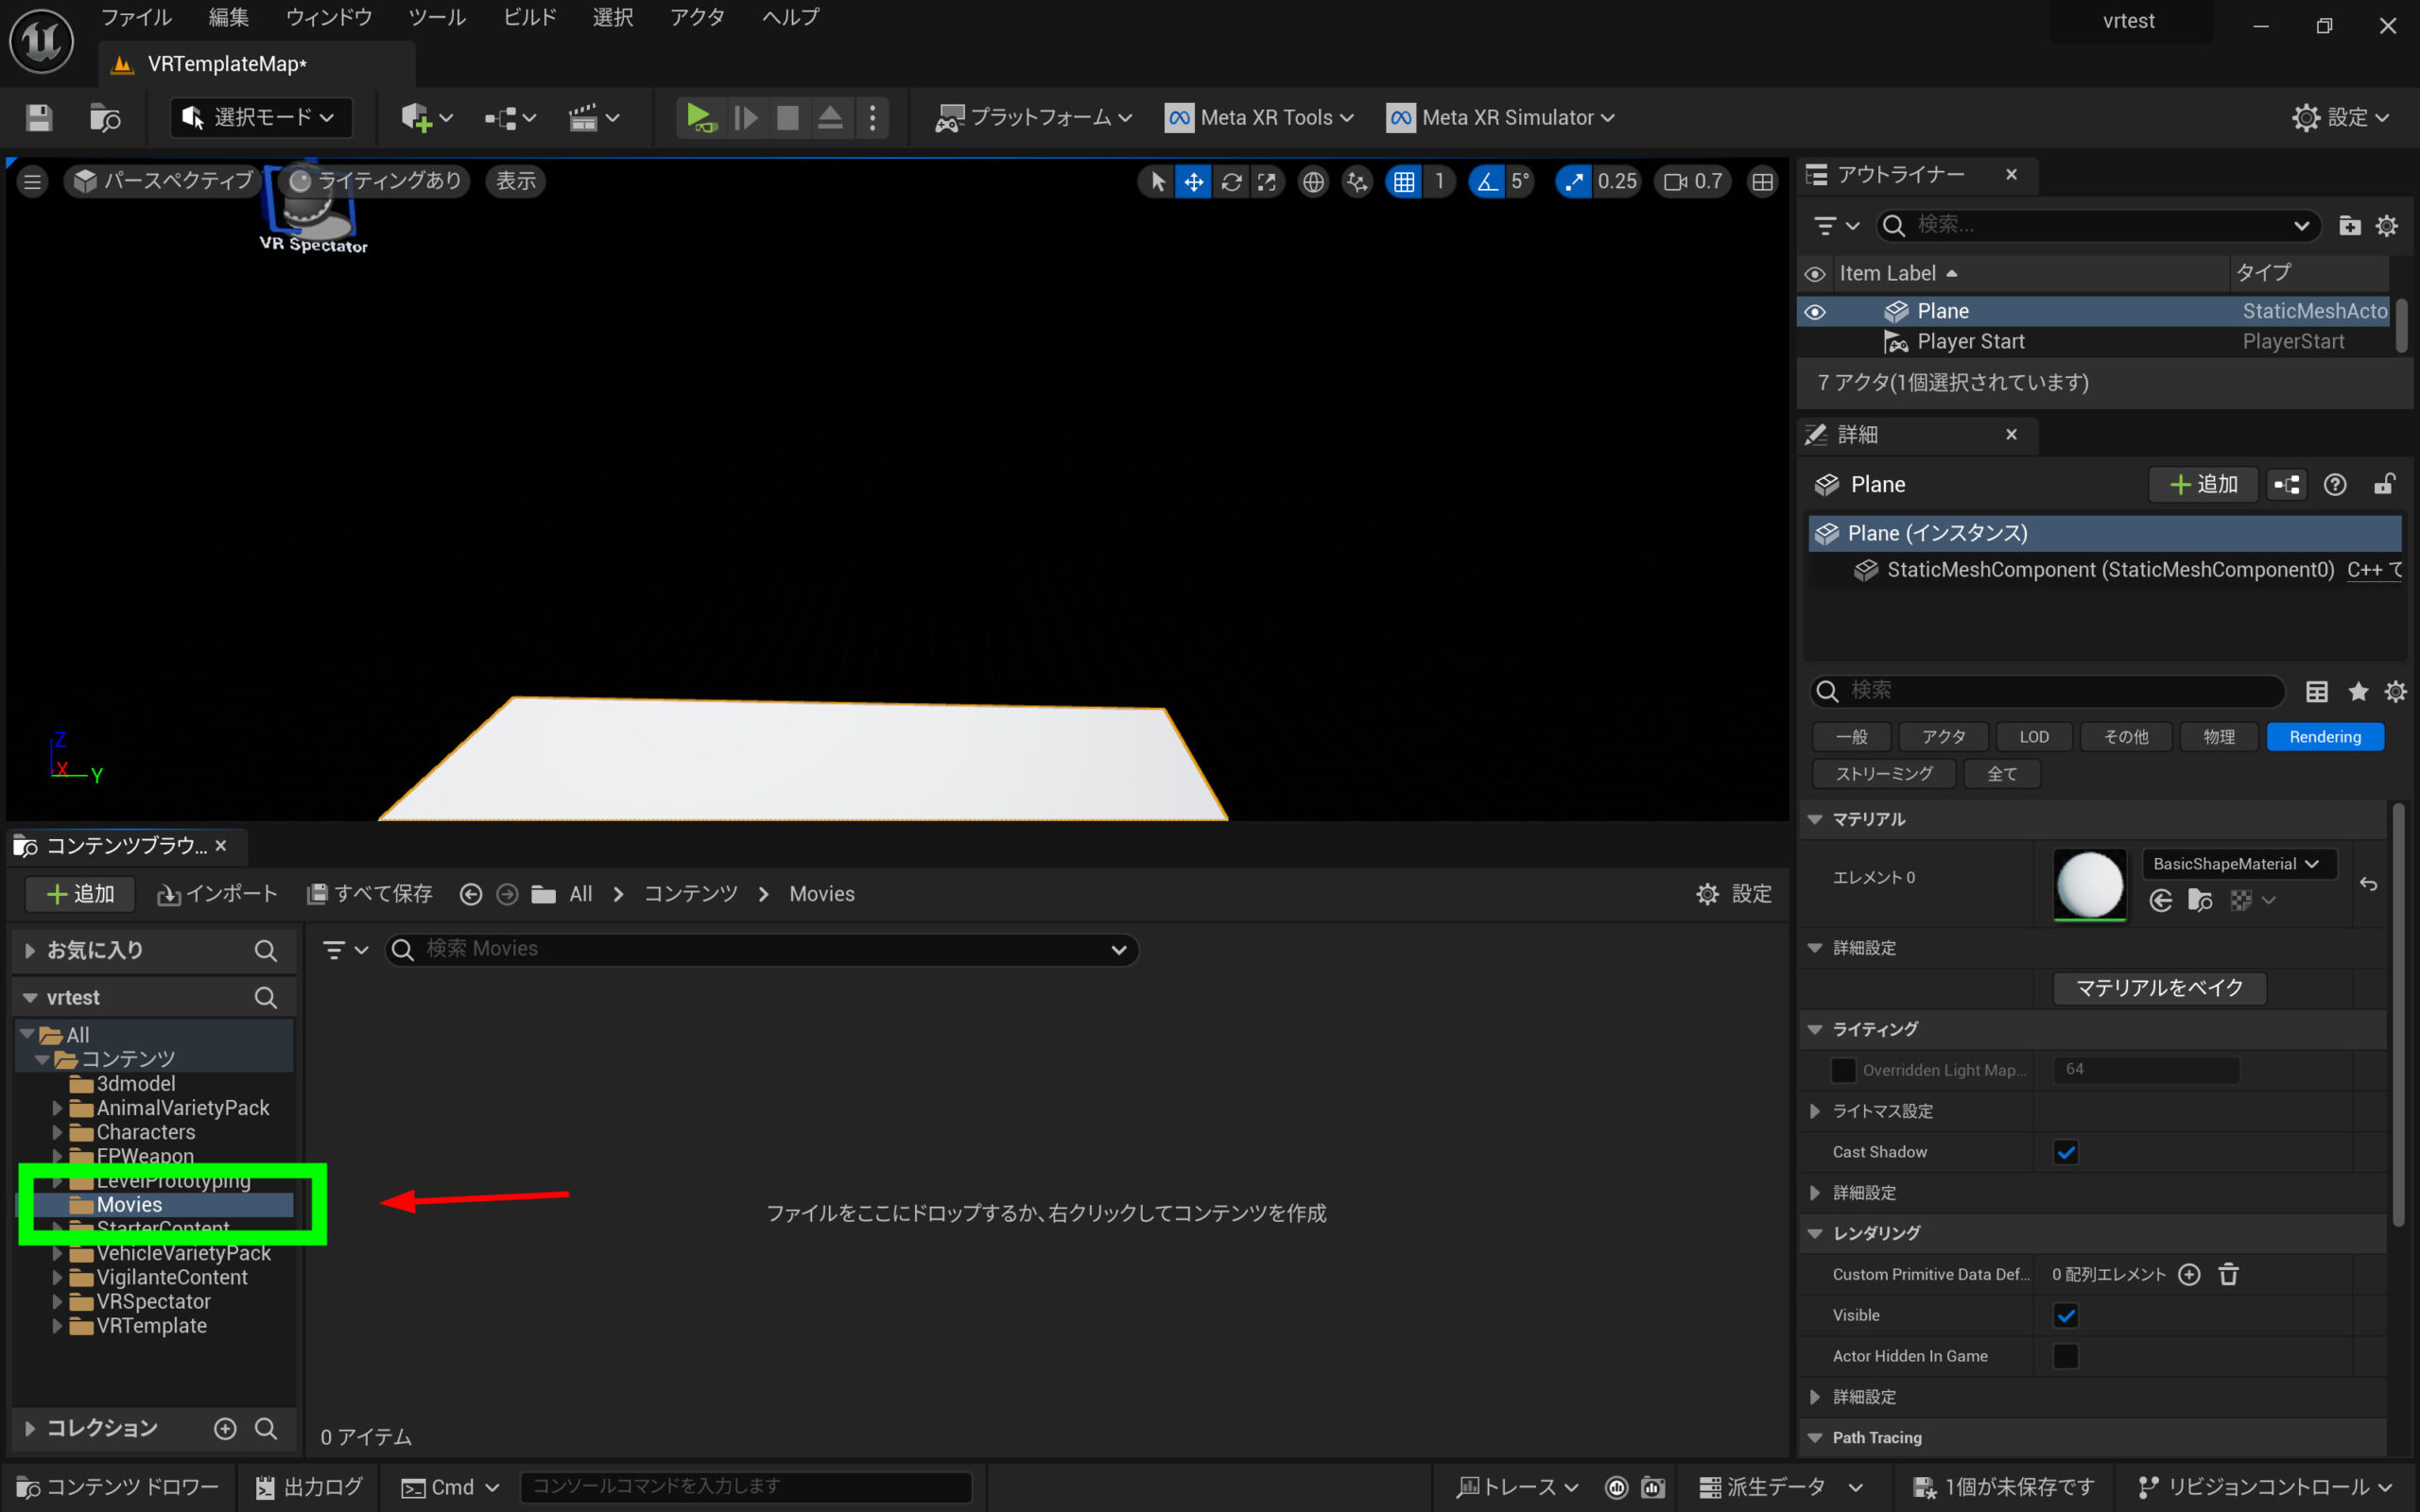
Task: Toggle world/local coordinate space globe icon
Action: [1313, 182]
